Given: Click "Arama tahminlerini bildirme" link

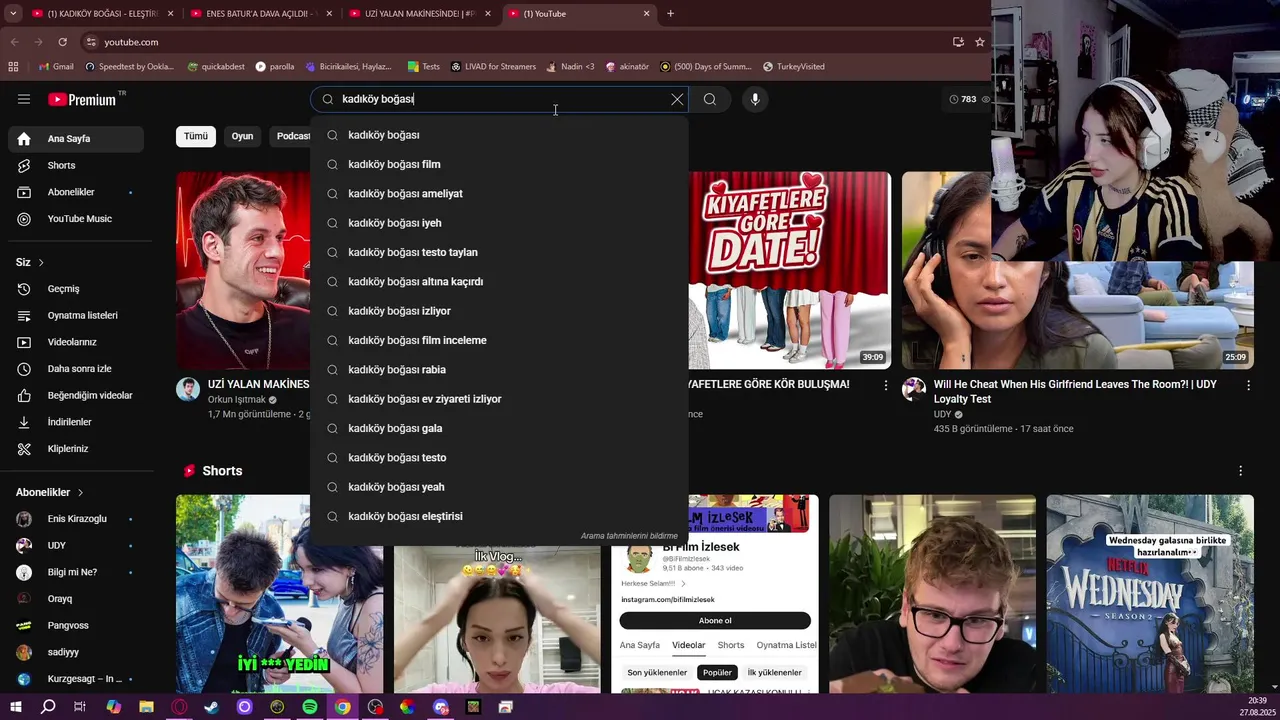Looking at the screenshot, I should pos(629,536).
